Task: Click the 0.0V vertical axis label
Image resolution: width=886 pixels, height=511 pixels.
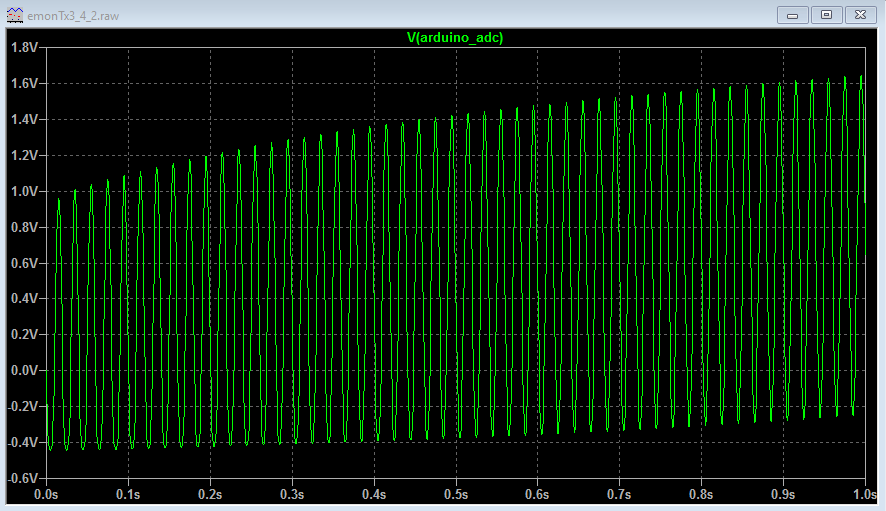Action: point(24,370)
